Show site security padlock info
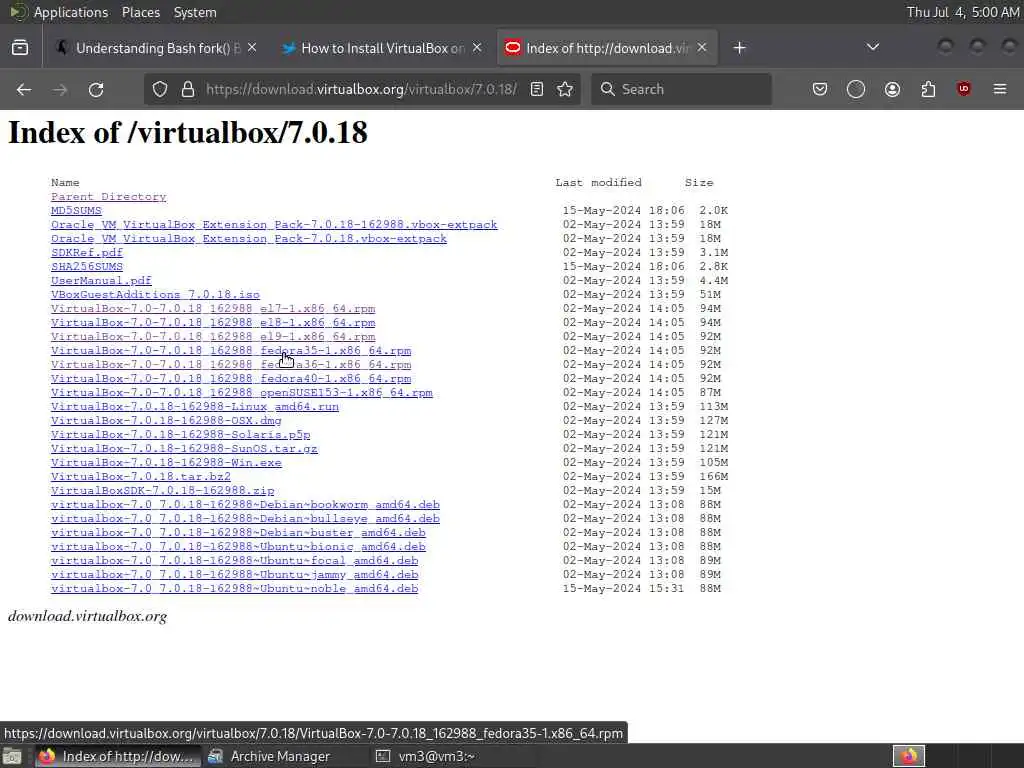This screenshot has height=768, width=1024. 188,89
